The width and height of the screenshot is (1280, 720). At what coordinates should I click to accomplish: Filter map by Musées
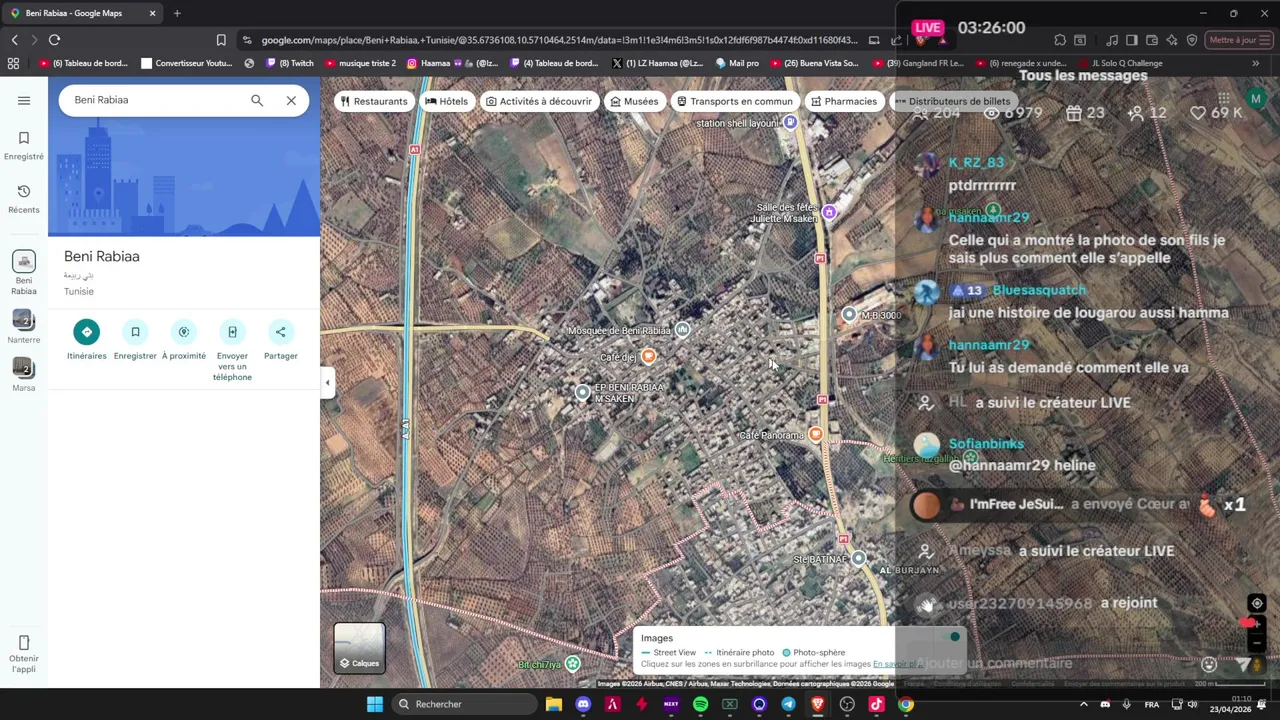pos(634,101)
